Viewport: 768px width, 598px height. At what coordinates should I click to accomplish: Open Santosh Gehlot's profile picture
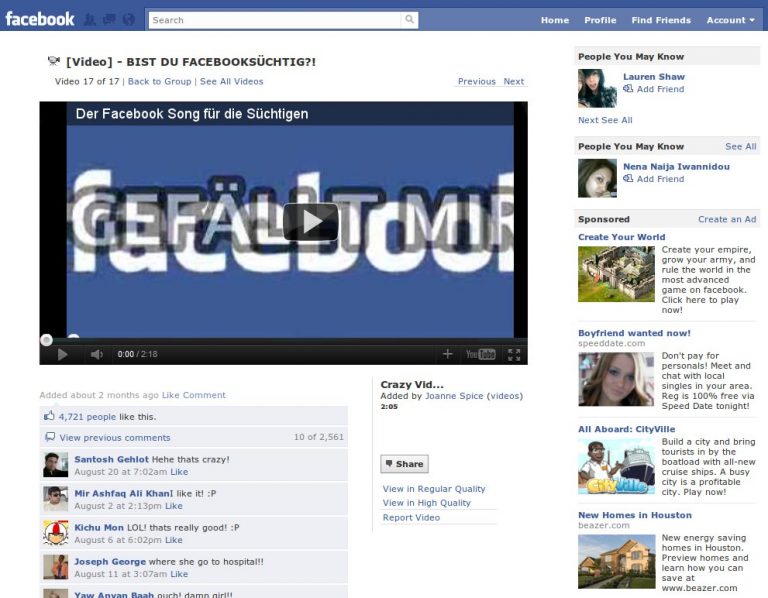coord(55,465)
